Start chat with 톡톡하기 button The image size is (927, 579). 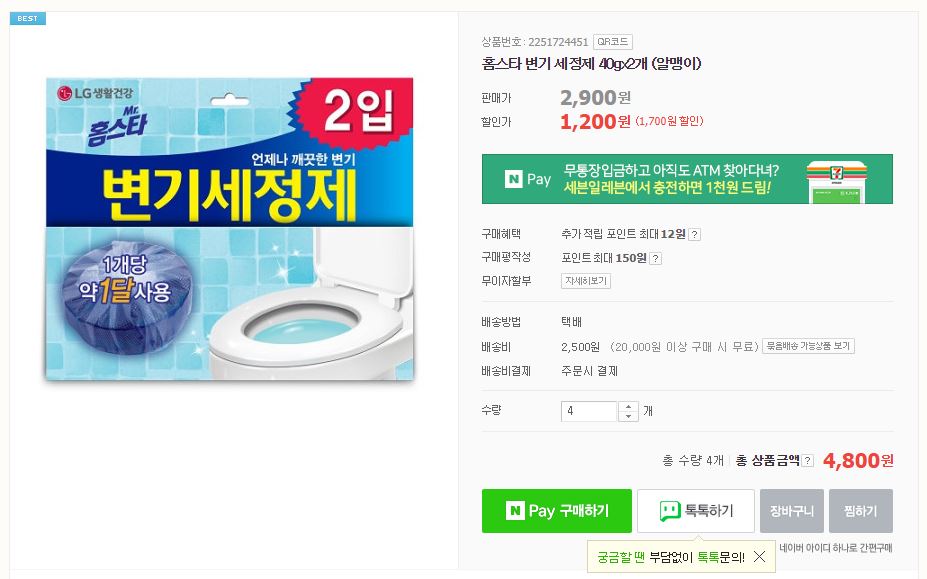coord(696,511)
